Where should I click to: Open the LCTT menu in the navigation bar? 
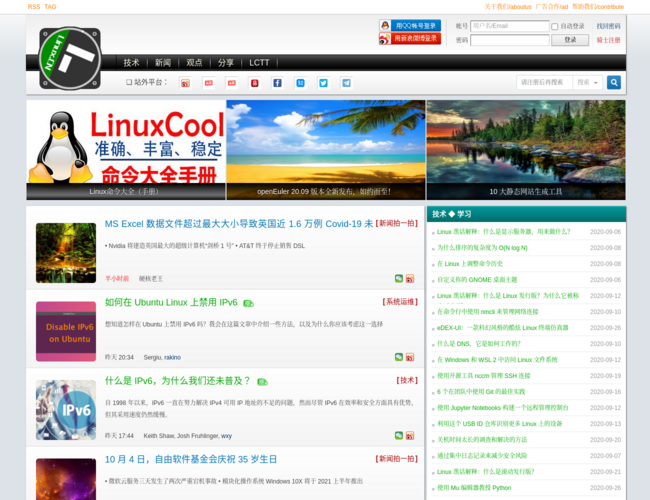pos(259,63)
